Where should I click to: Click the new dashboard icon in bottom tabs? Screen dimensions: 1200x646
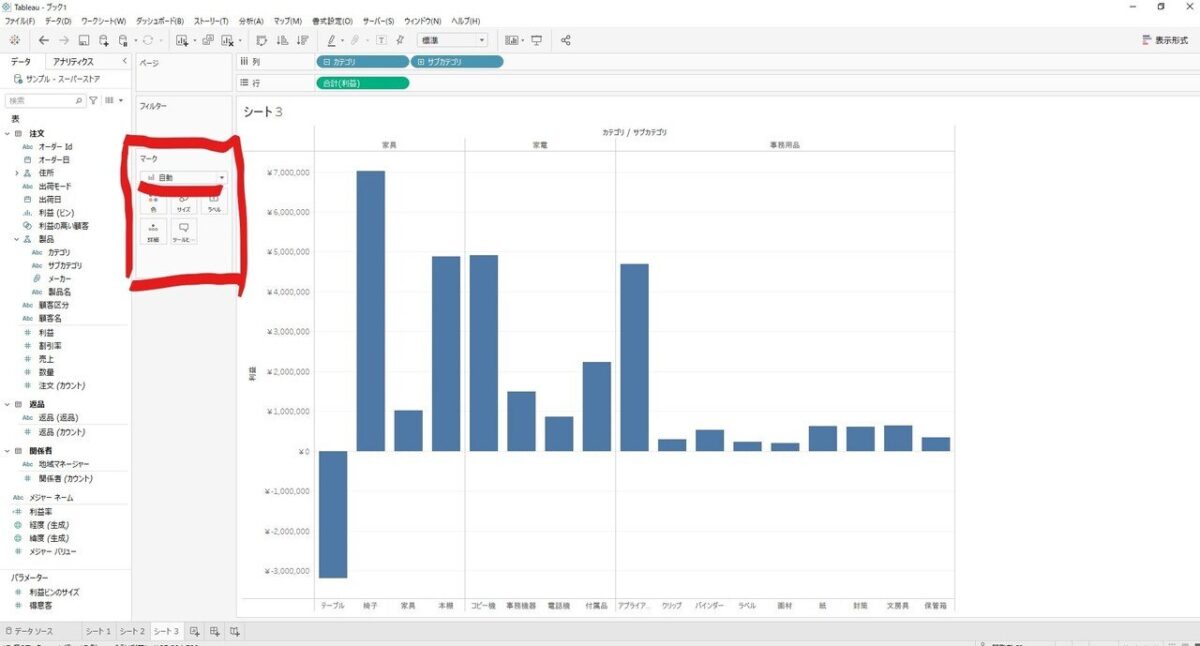pyautogui.click(x=214, y=632)
